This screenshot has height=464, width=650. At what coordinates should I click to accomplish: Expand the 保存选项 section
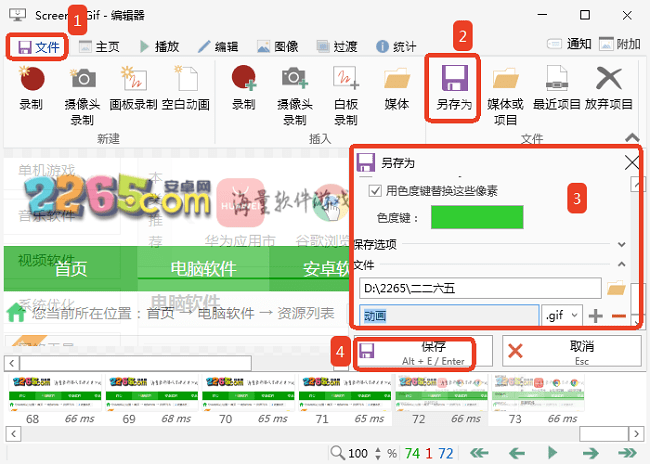tap(621, 244)
